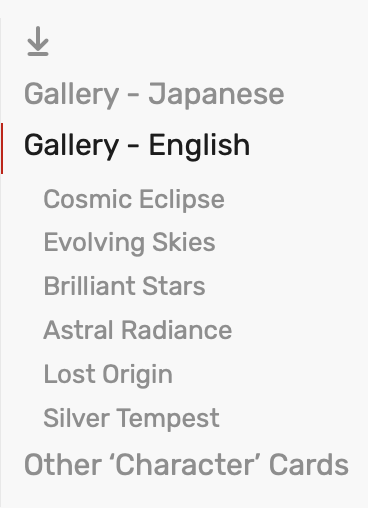
Task: Tap the arrow-to-baseline icon above Gallery - Japanese
Action: (38, 41)
